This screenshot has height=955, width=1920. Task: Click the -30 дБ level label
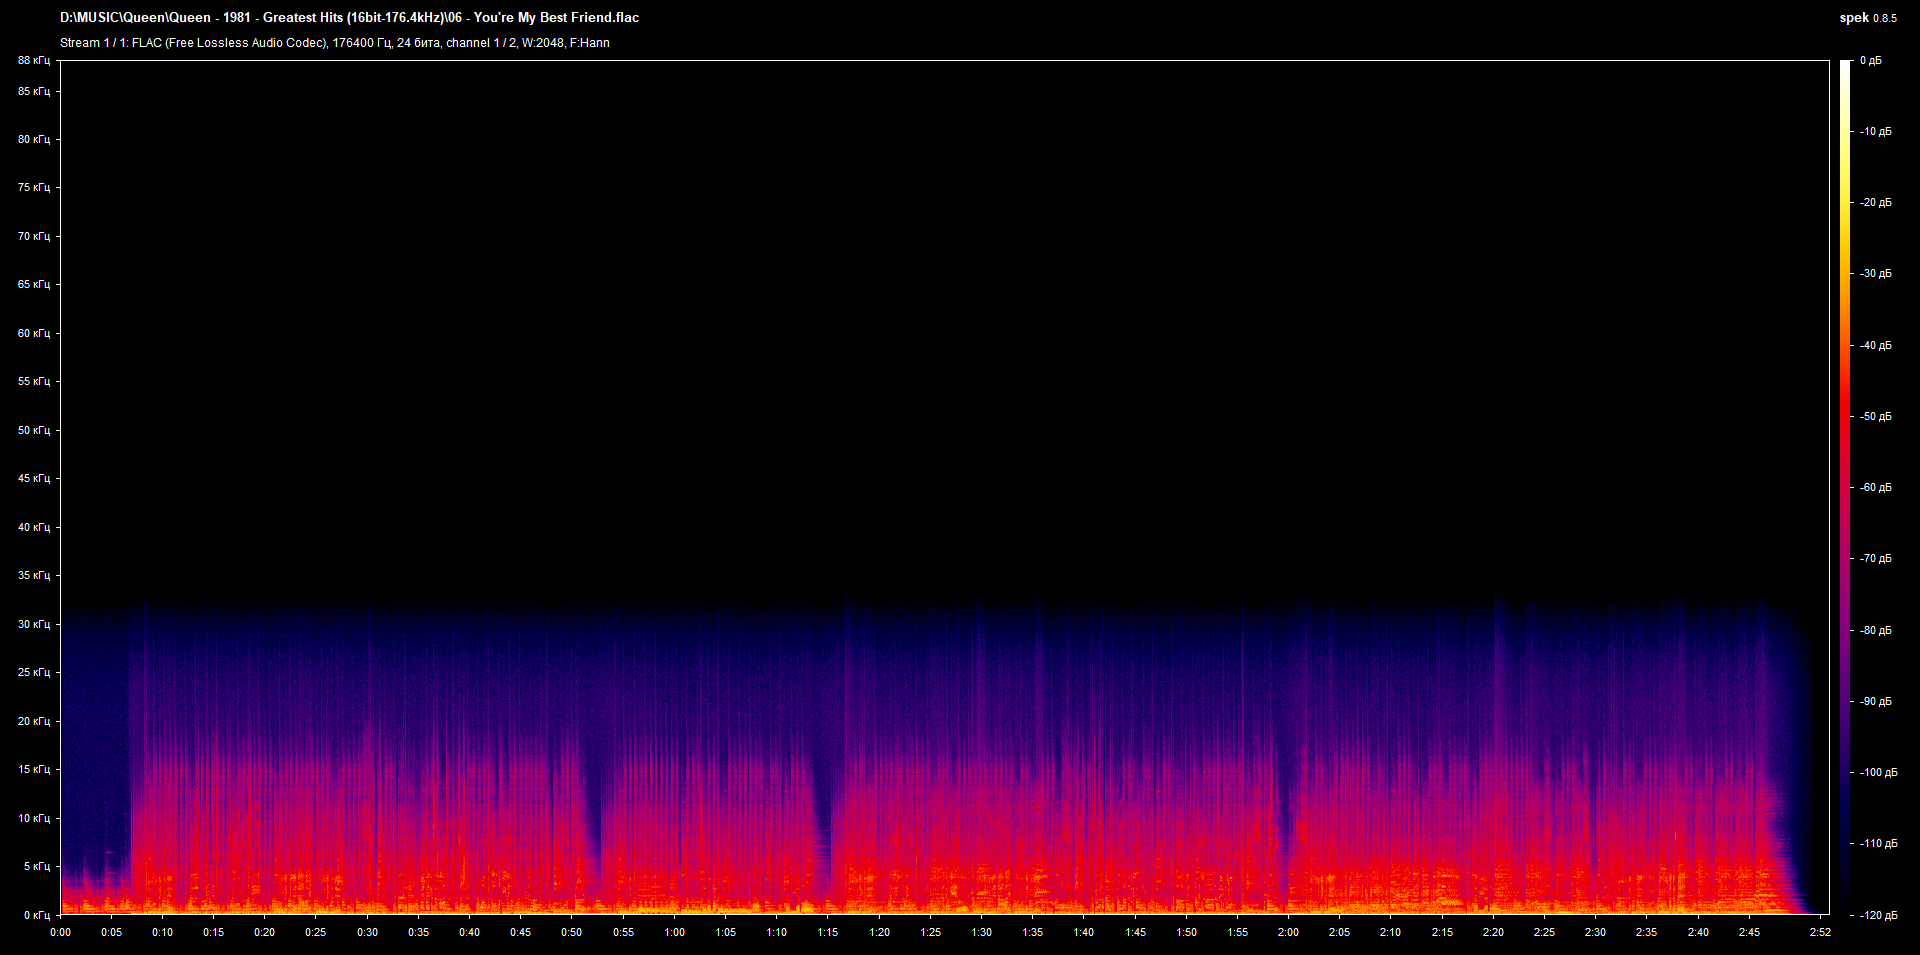click(1876, 273)
